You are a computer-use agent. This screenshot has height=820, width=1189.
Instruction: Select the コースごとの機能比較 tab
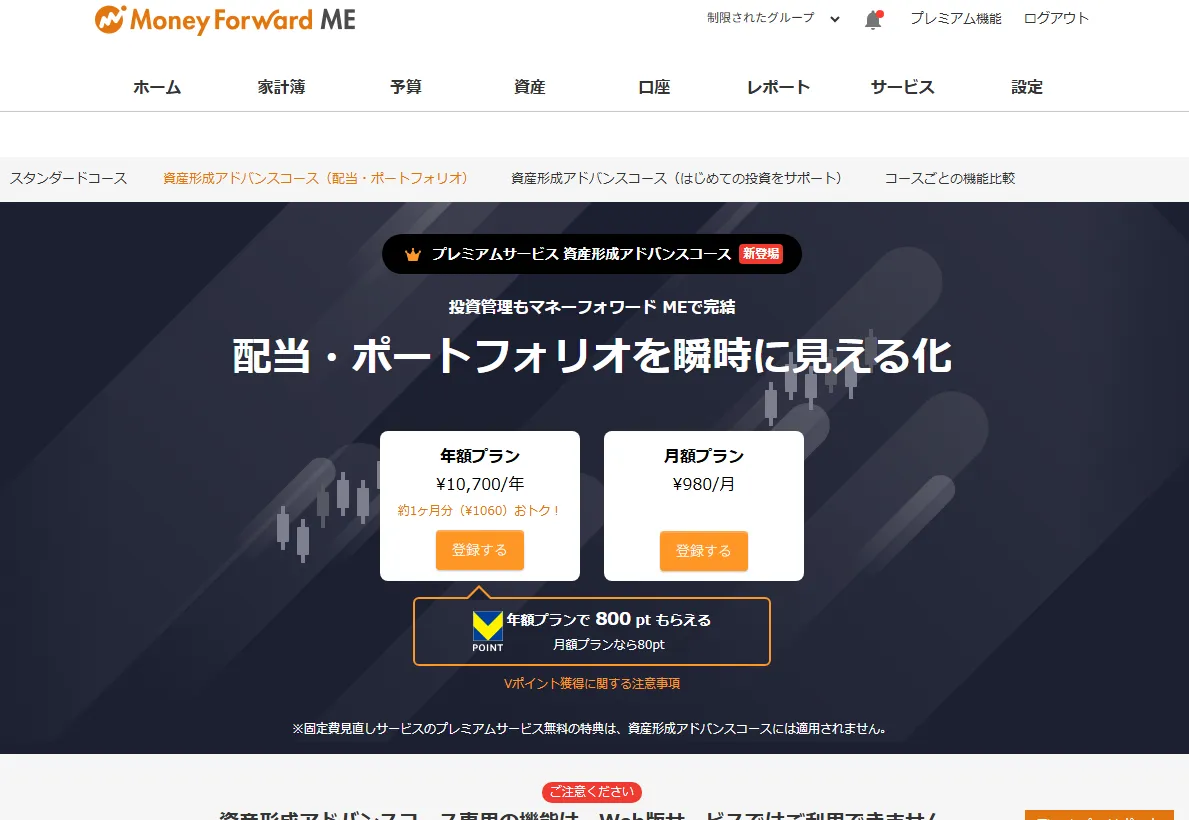click(949, 178)
